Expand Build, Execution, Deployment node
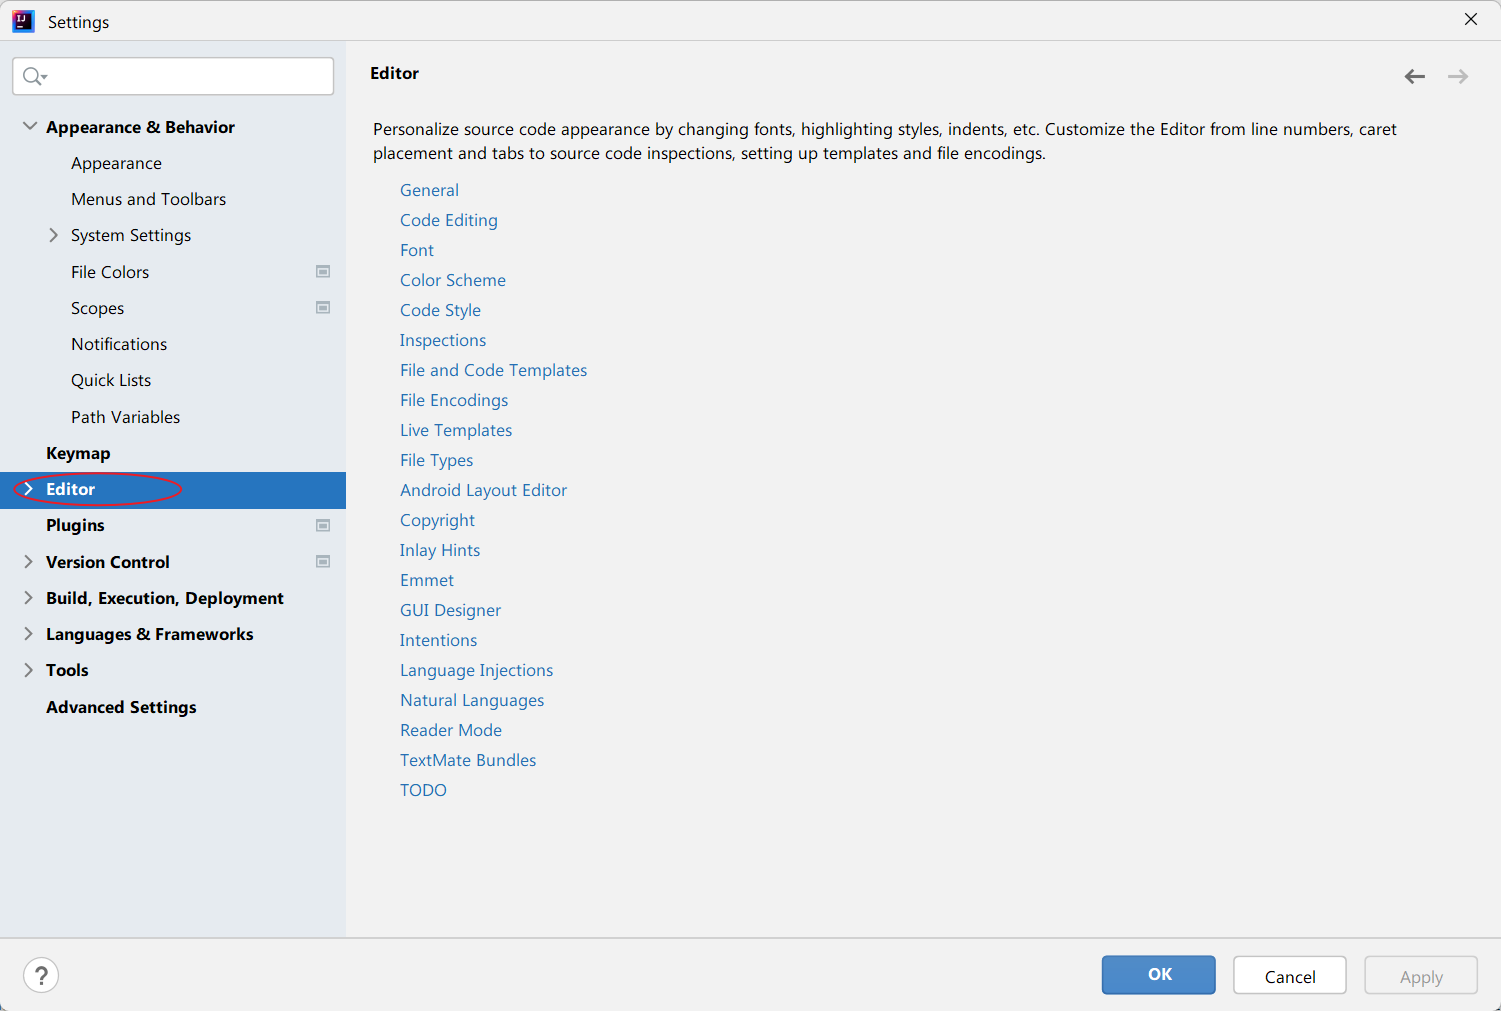1501x1011 pixels. (29, 598)
